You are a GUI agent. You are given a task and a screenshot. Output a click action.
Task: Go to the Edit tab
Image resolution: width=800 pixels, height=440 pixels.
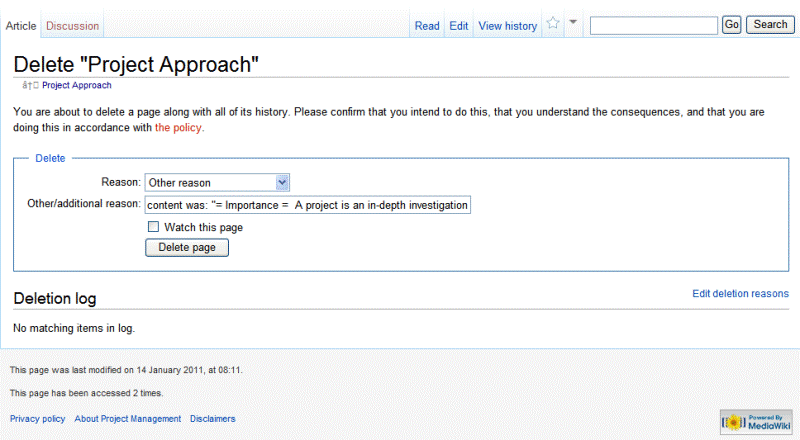pos(459,26)
